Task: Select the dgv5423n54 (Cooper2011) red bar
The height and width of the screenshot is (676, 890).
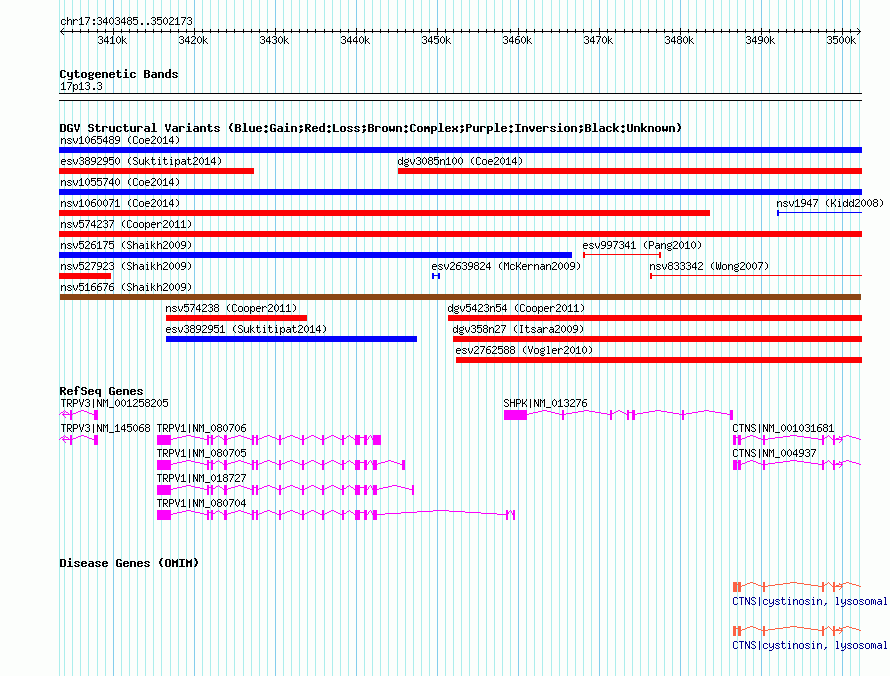Action: pos(655,318)
